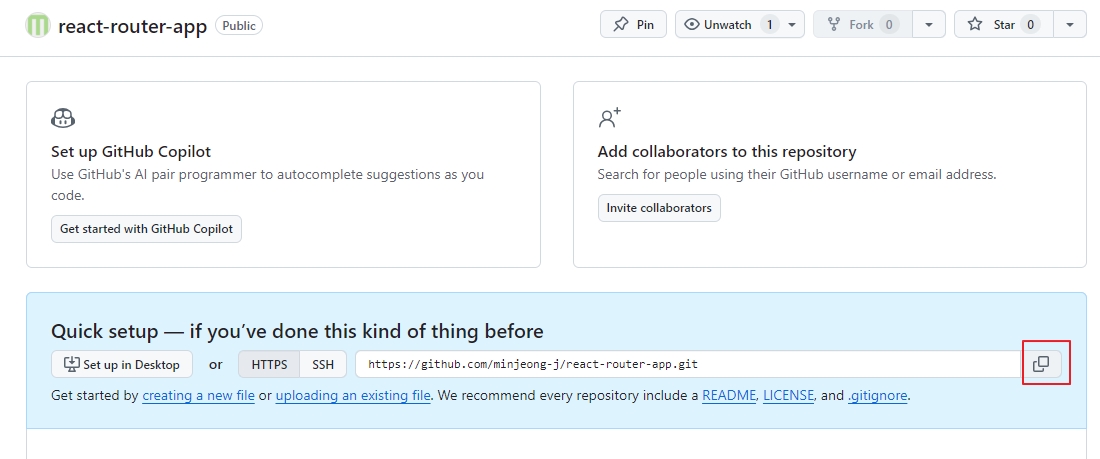
Task: Switch clone URL to SSH
Action: pos(323,364)
